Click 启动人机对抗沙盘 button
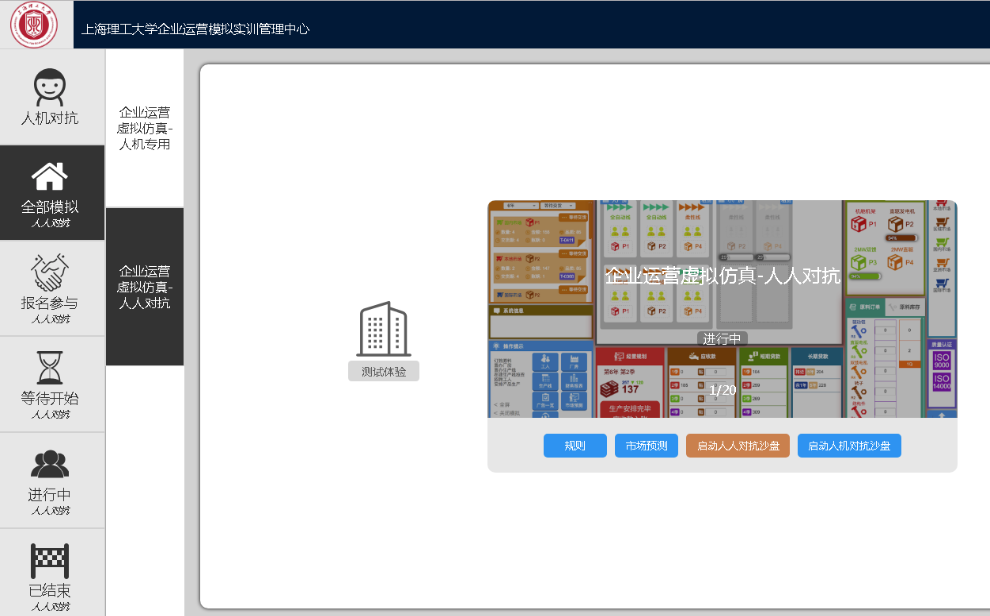Screen dimensions: 990x616 [849, 446]
